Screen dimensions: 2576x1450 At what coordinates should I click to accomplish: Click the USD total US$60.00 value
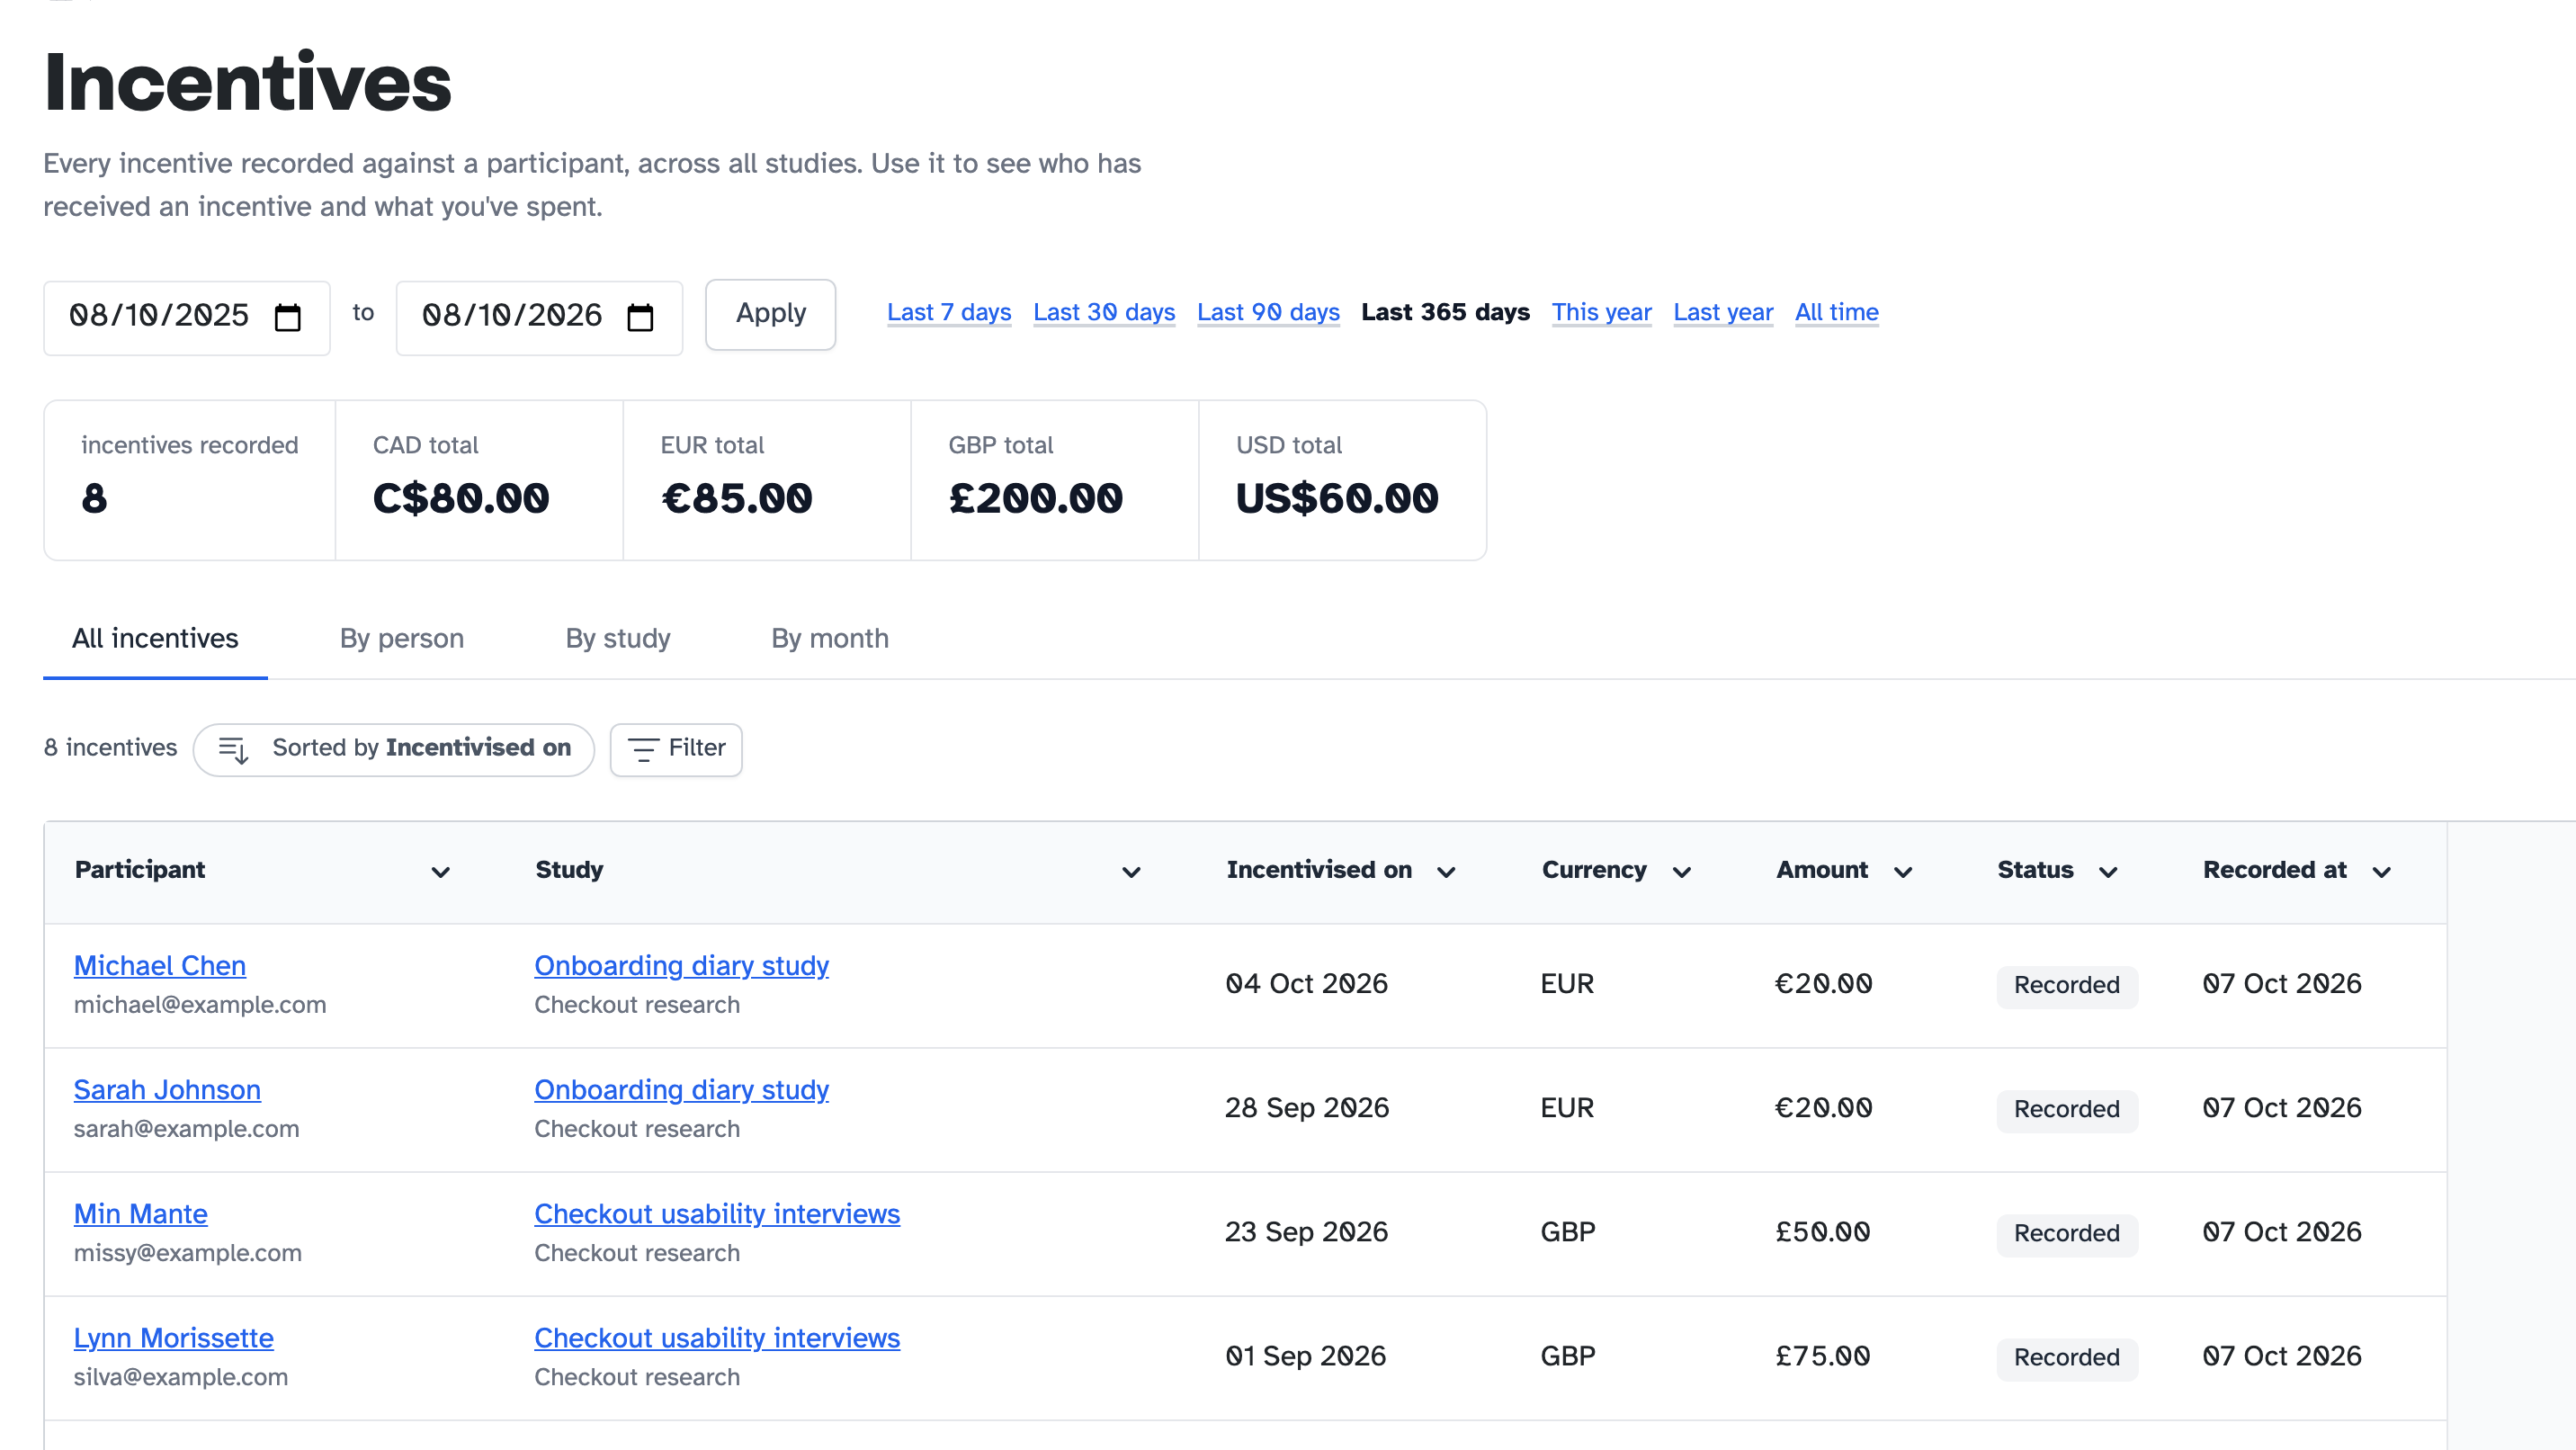1337,498
